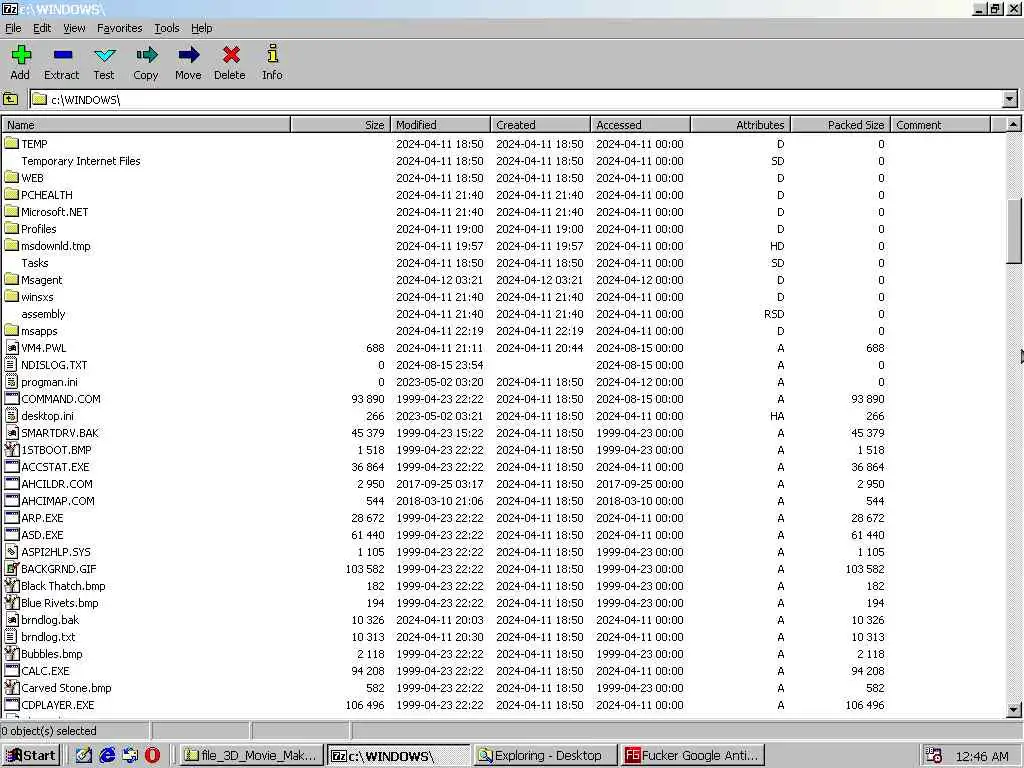Click the ASPI2HLP.SYS file icon
This screenshot has width=1024, height=768.
[11, 551]
